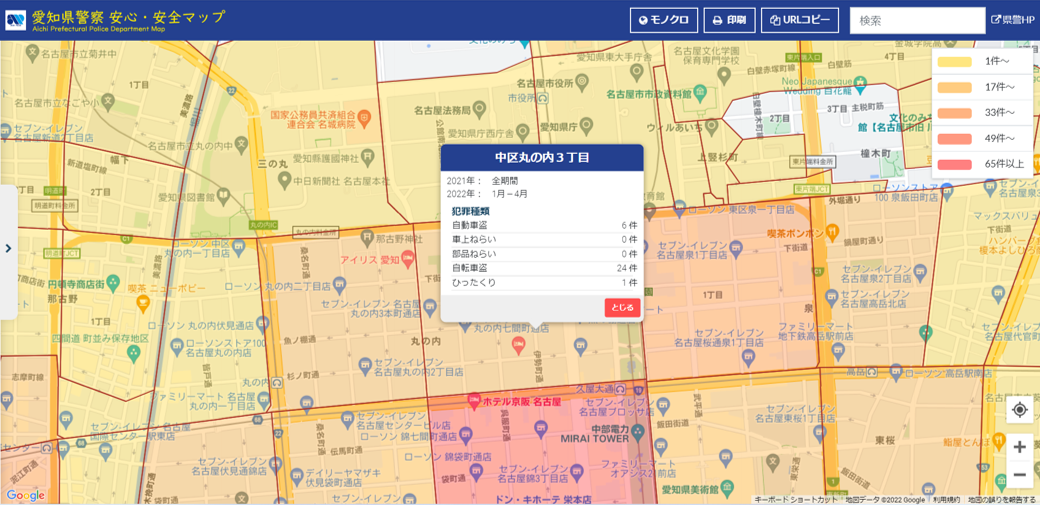This screenshot has height=505, width=1040.
Task: Close the popup with とじる button
Action: (x=623, y=308)
